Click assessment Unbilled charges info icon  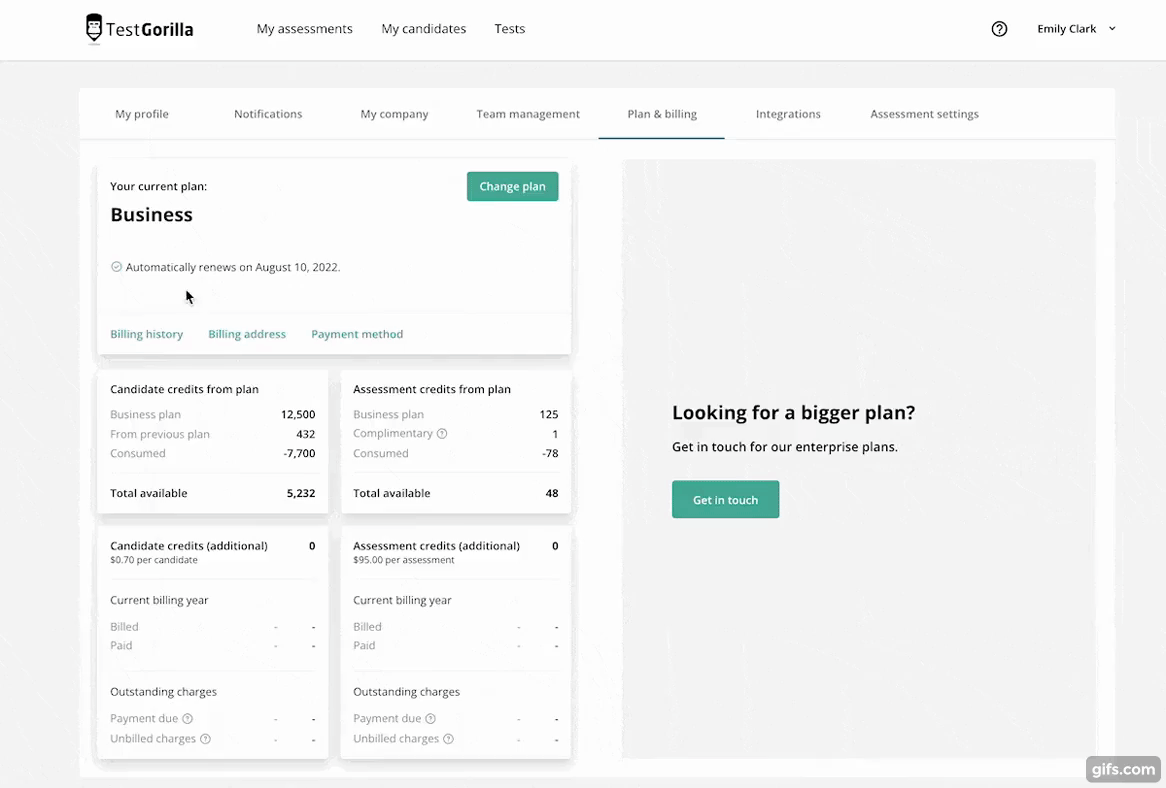pos(448,739)
